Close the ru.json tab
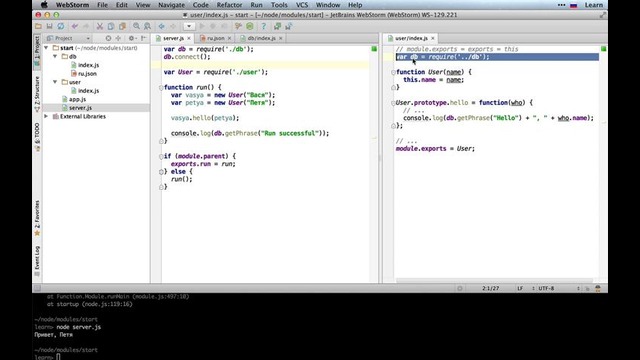Screen dimensions: 640x360 point(229,38)
